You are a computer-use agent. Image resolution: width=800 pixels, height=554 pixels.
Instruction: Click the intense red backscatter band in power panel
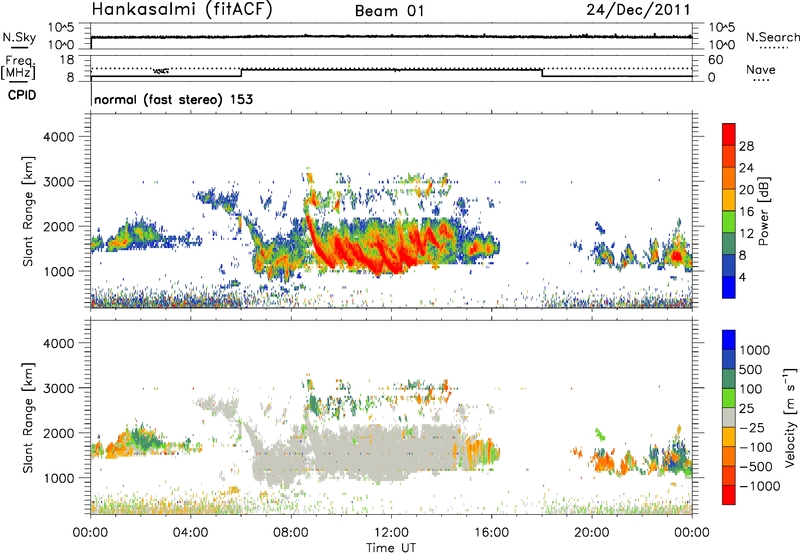pos(378,250)
